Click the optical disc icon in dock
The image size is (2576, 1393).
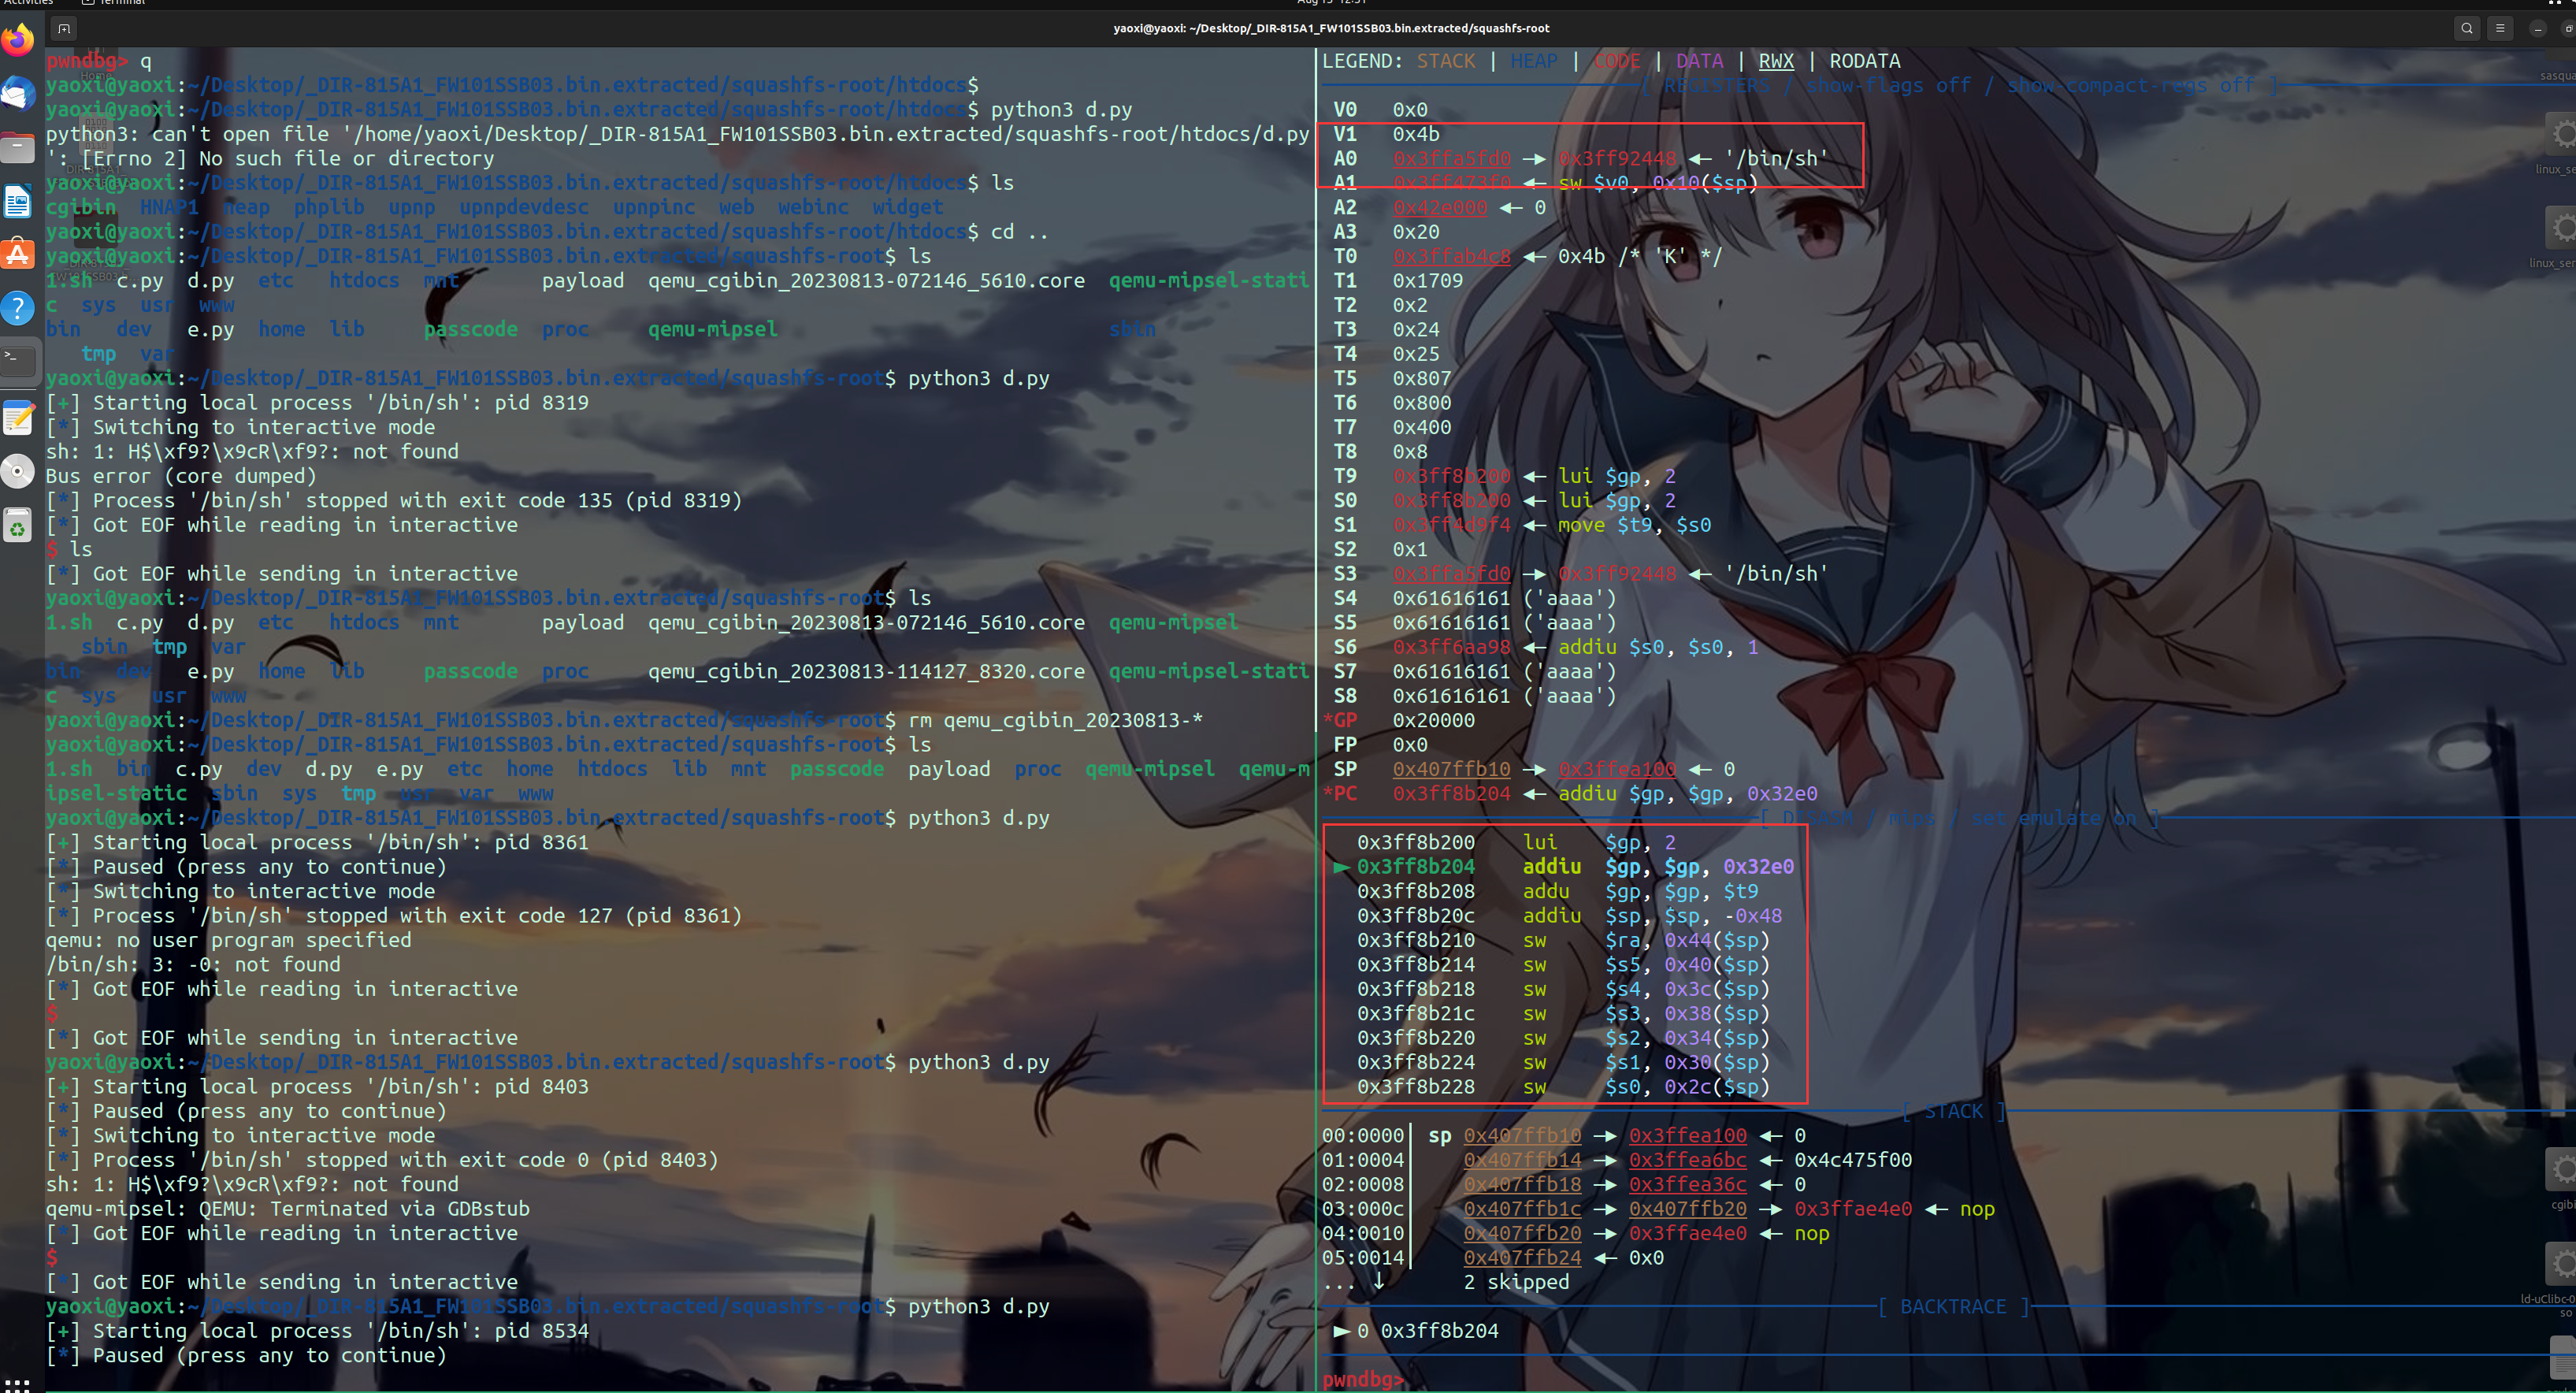pos(18,470)
